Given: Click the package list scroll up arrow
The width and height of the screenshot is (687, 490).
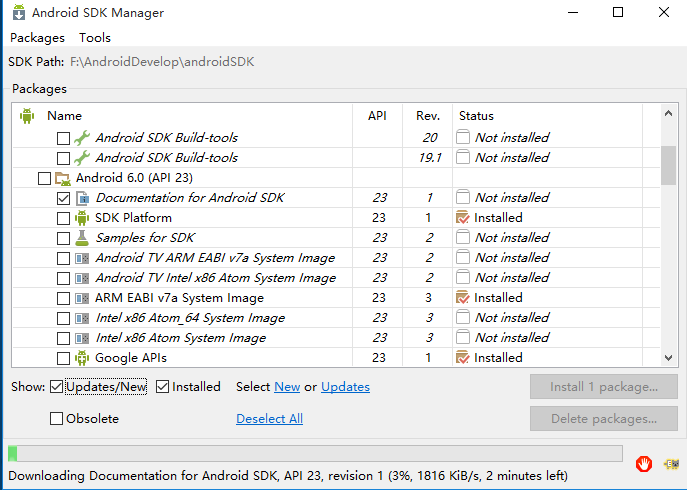Looking at the screenshot, I should click(668, 114).
